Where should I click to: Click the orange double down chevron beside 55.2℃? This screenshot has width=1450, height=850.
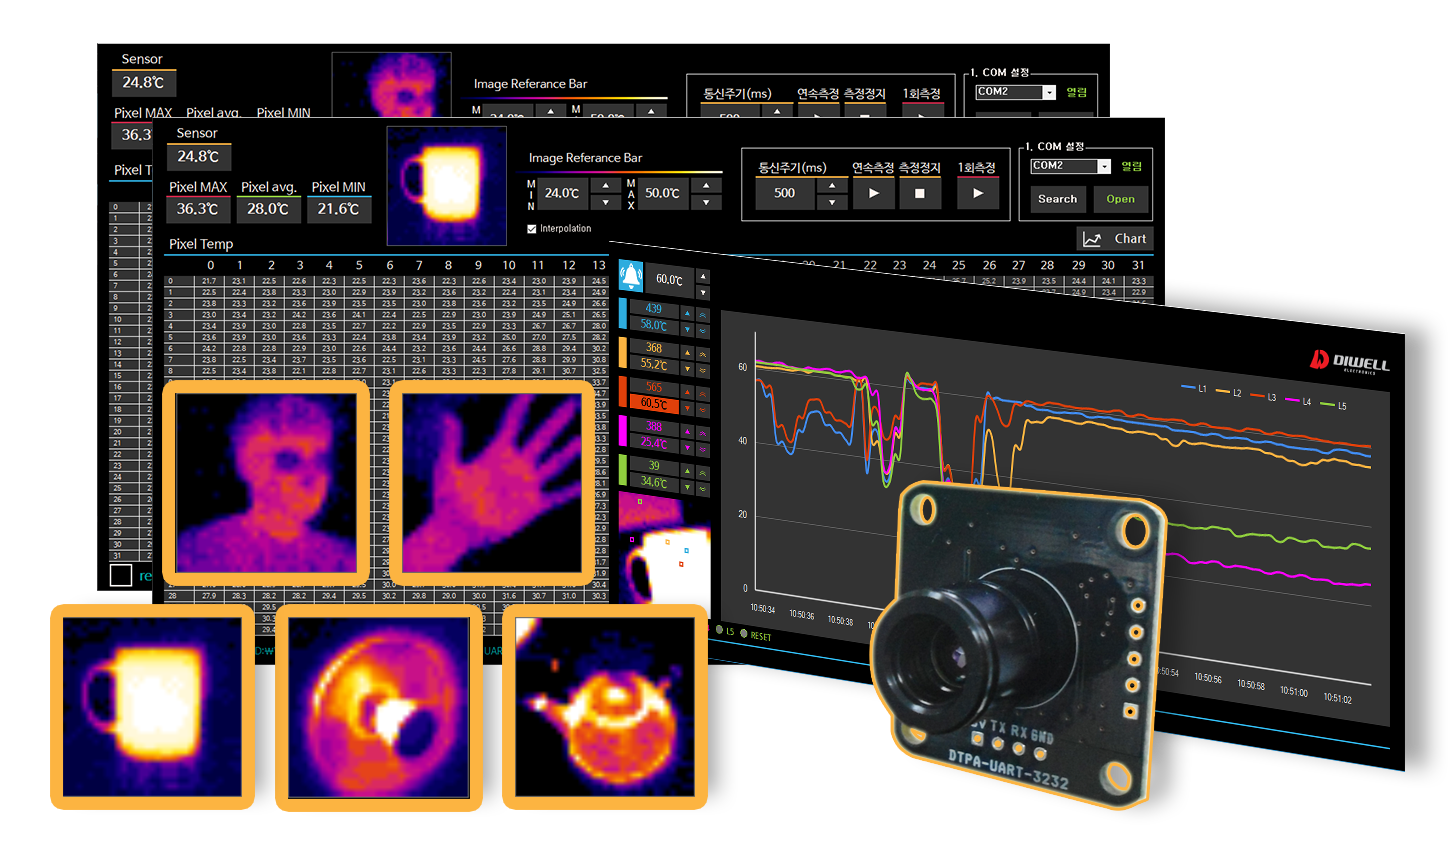[x=703, y=369]
